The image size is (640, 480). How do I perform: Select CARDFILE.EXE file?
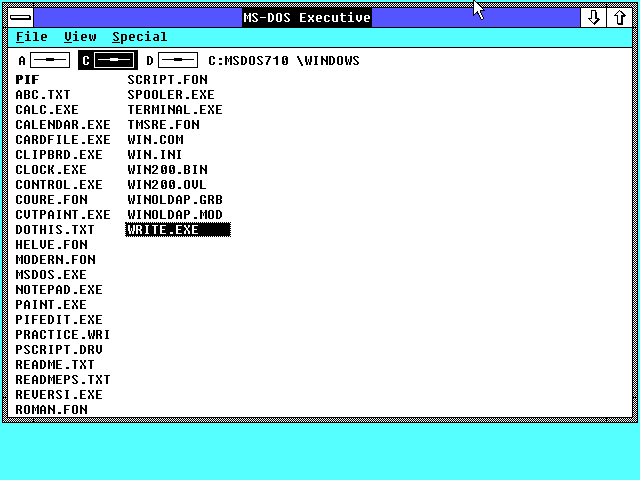[63, 140]
